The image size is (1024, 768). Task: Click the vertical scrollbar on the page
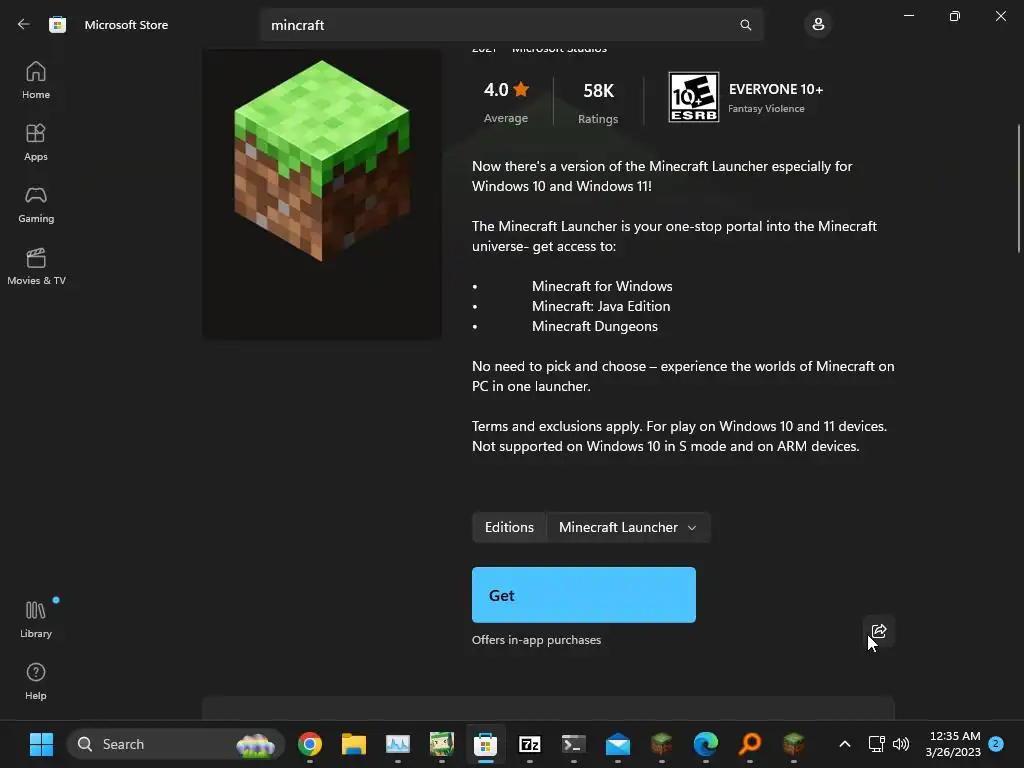click(x=1019, y=188)
